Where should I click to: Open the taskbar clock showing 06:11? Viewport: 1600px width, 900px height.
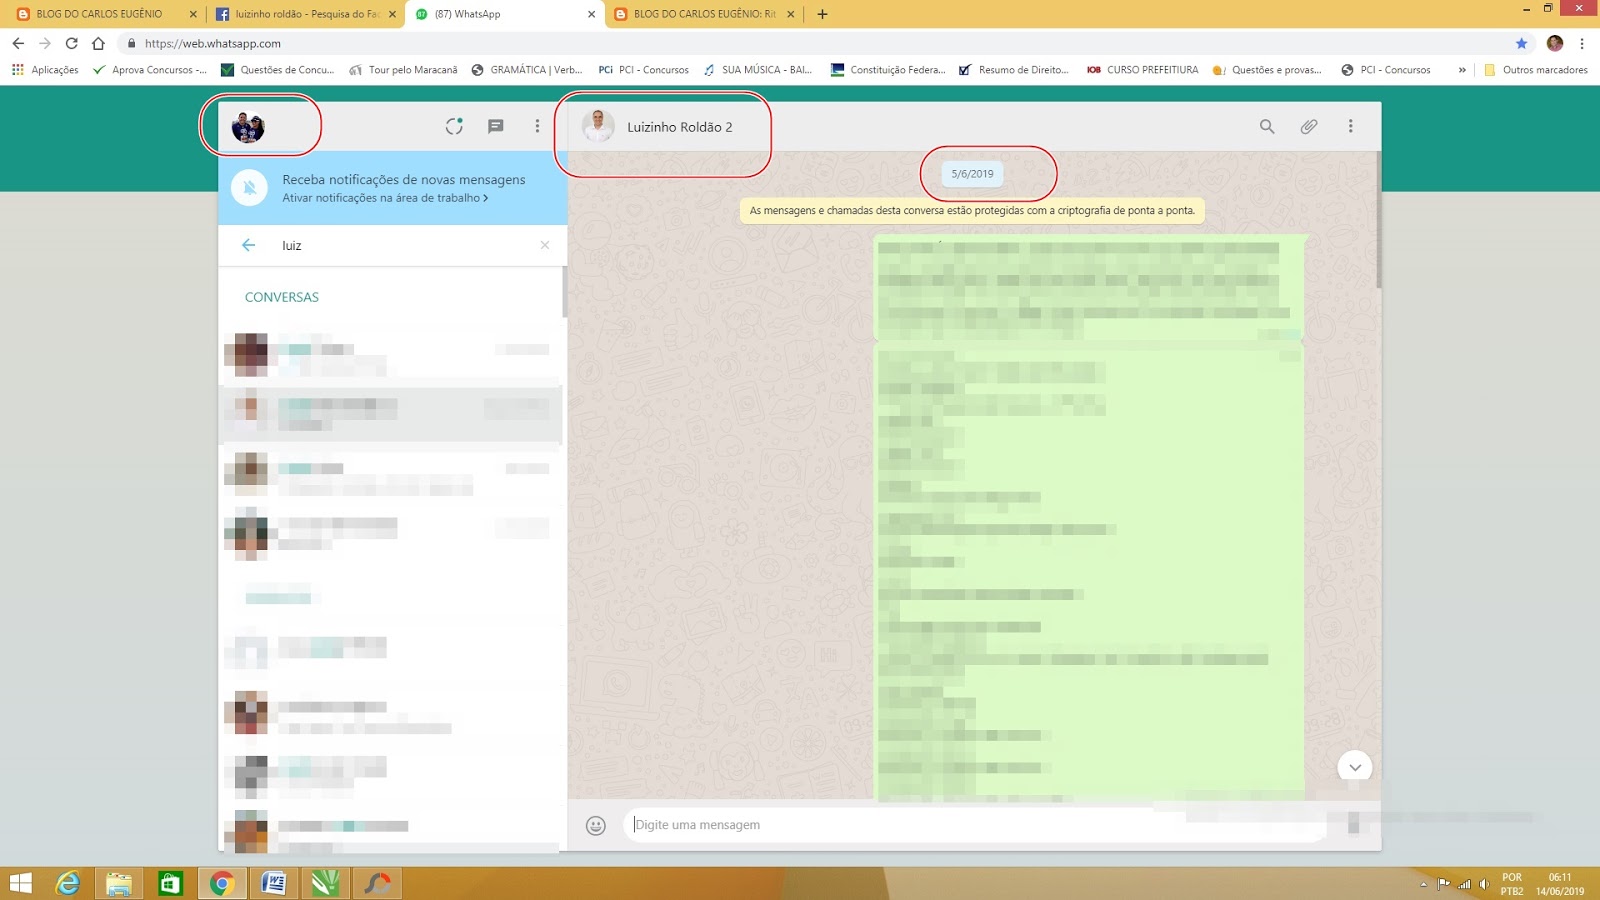tap(1560, 884)
